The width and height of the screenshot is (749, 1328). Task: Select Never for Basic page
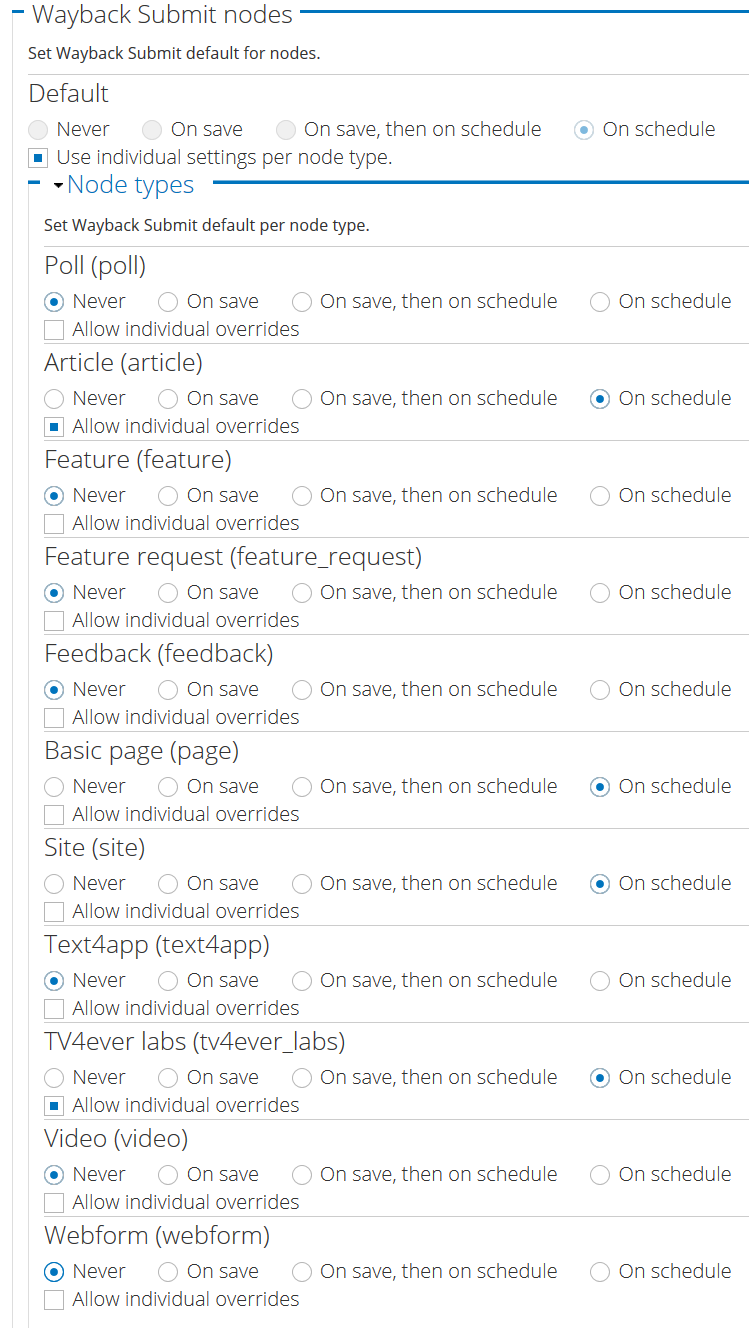(53, 786)
